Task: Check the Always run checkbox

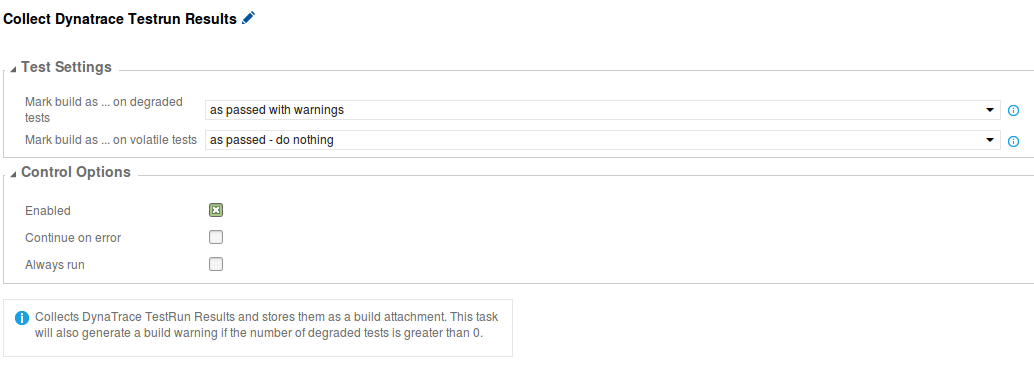Action: pyautogui.click(x=216, y=264)
